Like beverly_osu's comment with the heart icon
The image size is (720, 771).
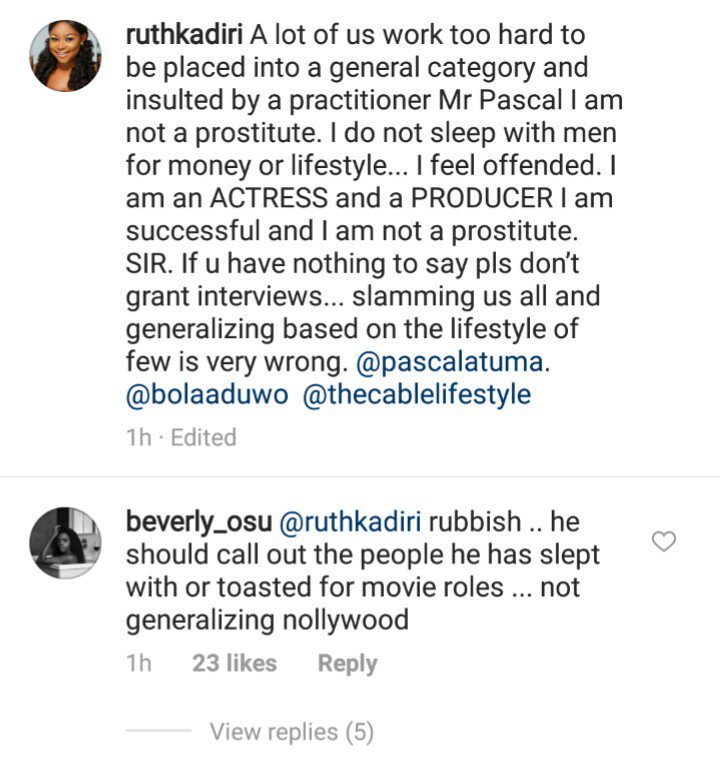(664, 542)
